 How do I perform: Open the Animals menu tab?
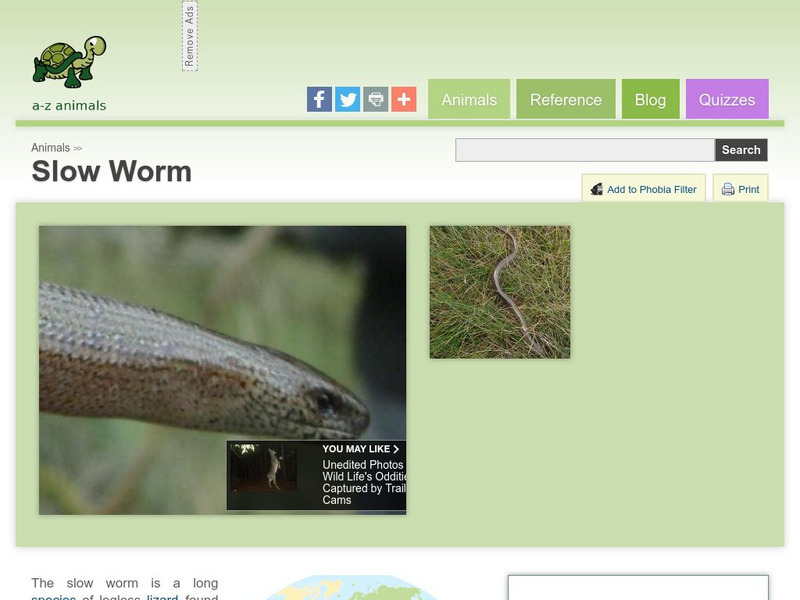pos(469,99)
